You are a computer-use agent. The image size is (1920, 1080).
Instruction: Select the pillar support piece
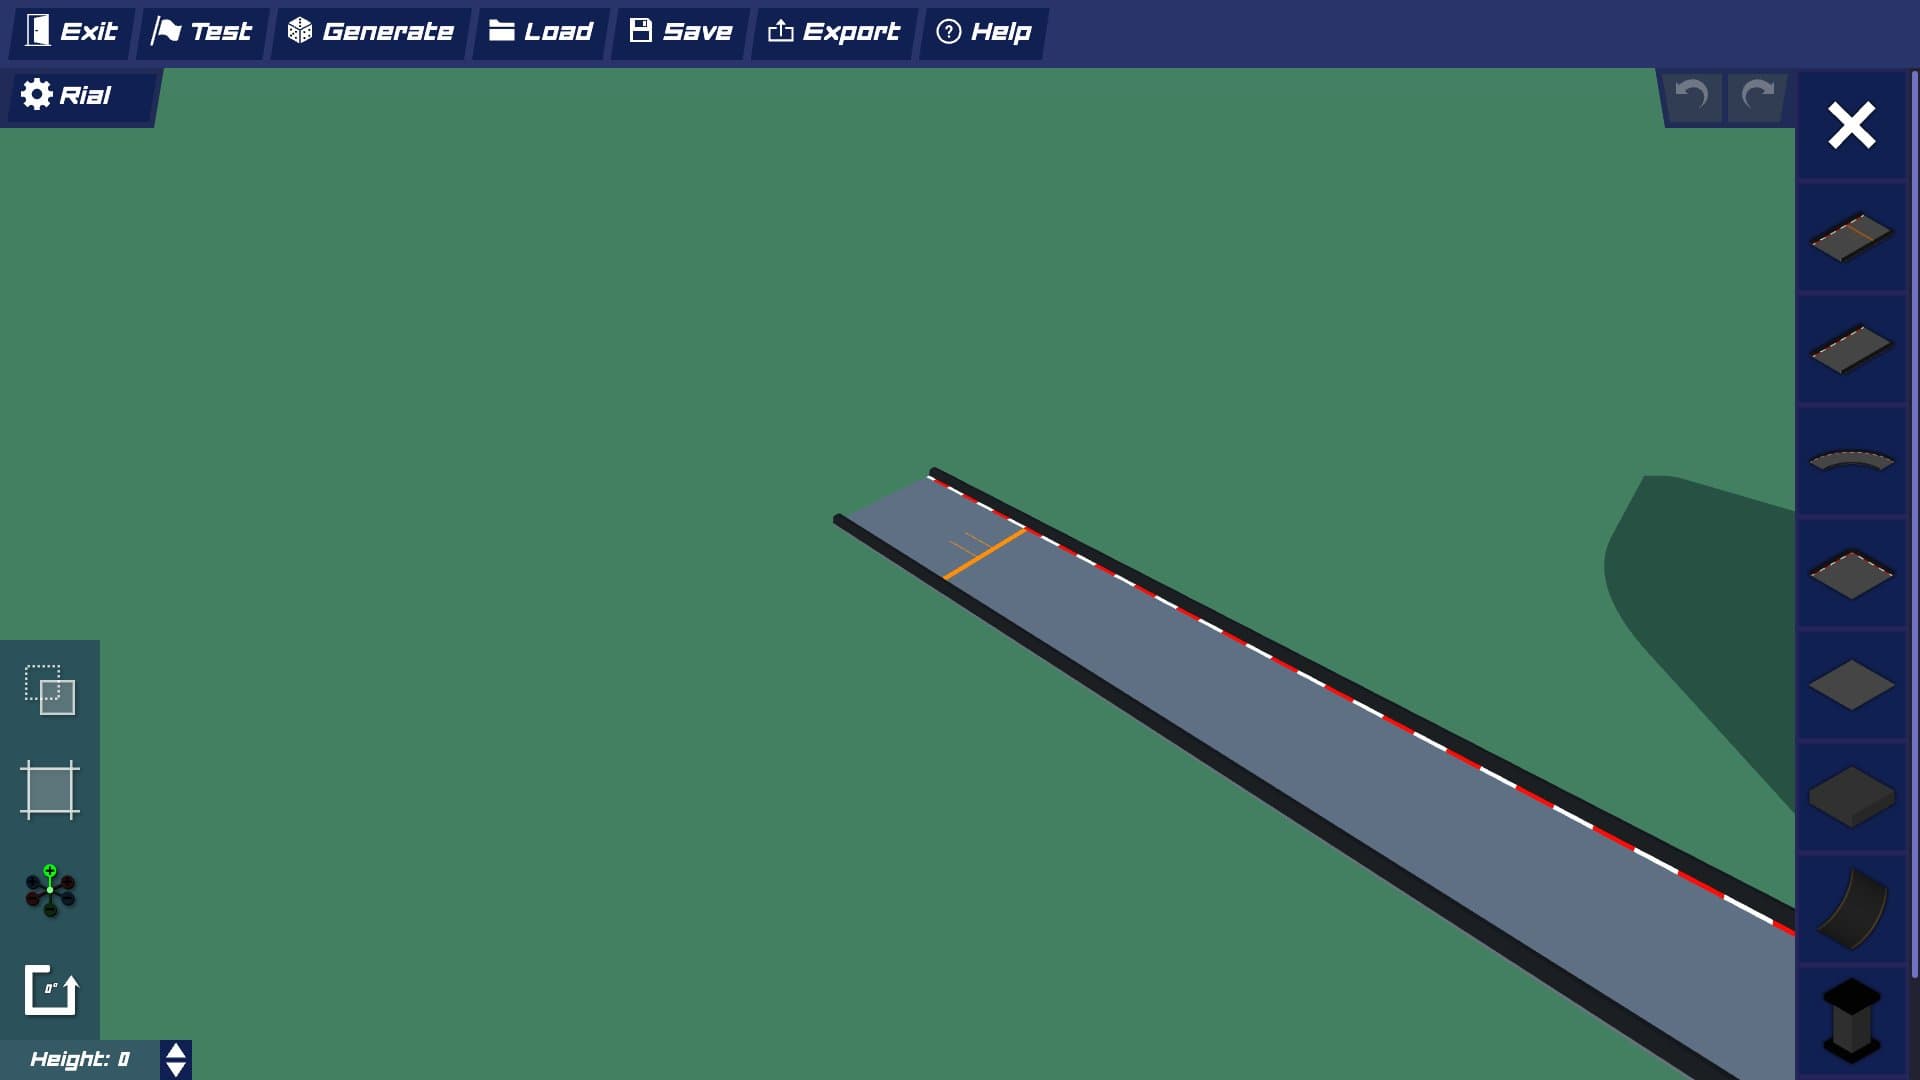pos(1851,1020)
